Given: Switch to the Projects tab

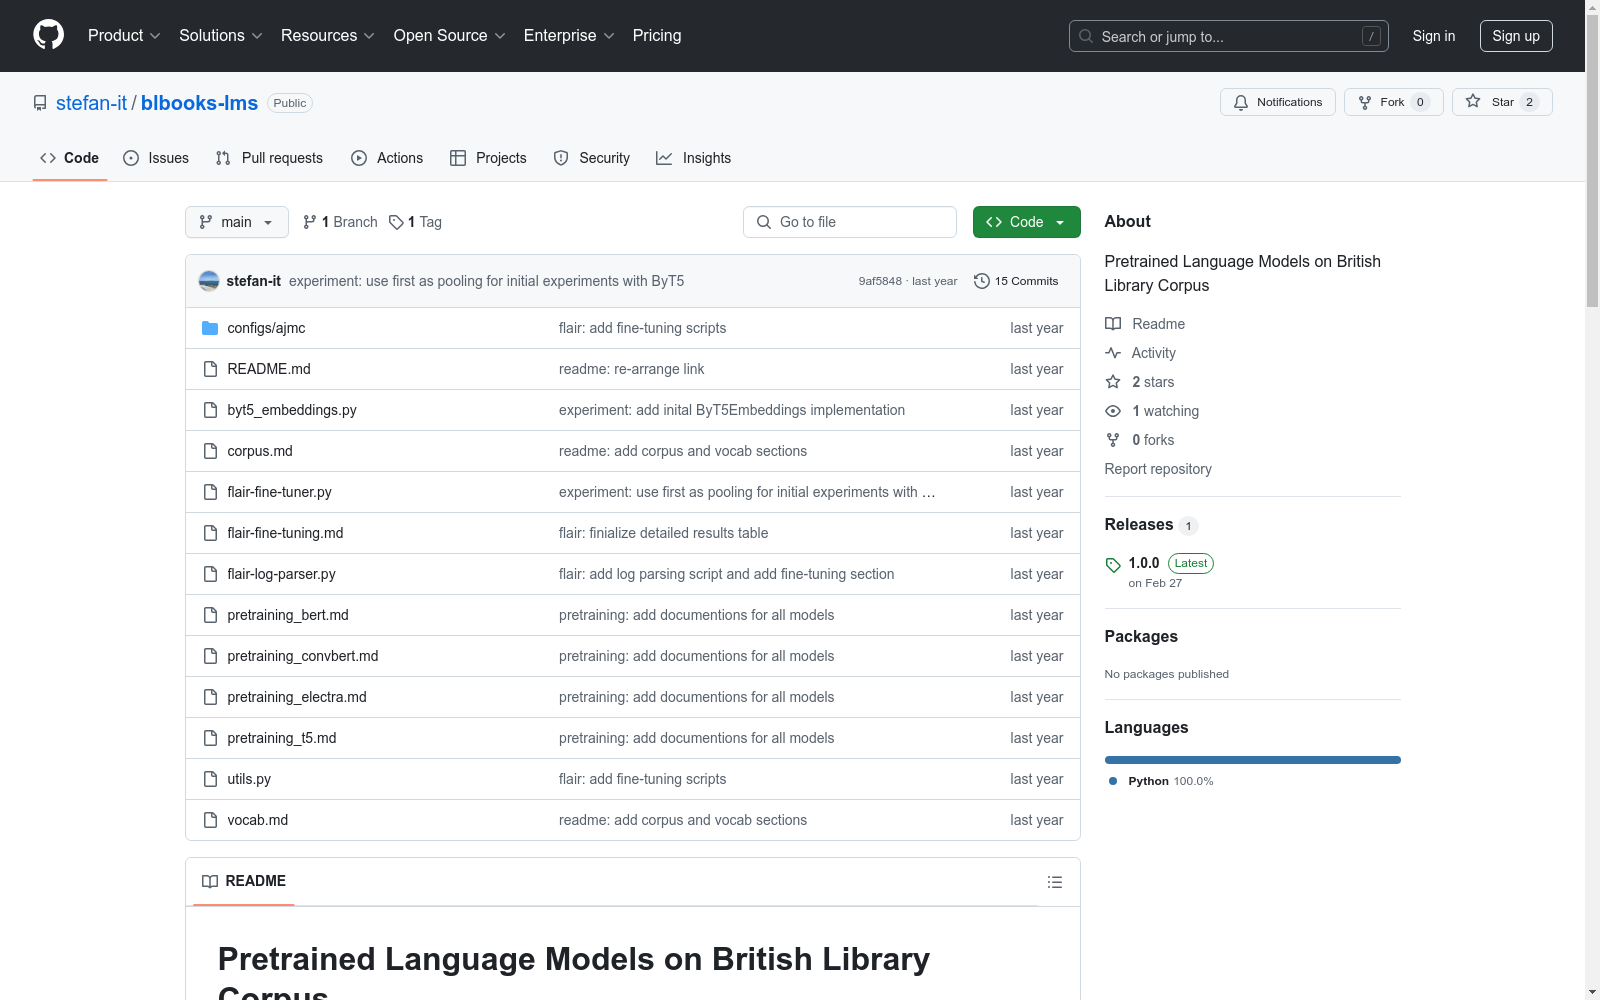Looking at the screenshot, I should click(488, 158).
